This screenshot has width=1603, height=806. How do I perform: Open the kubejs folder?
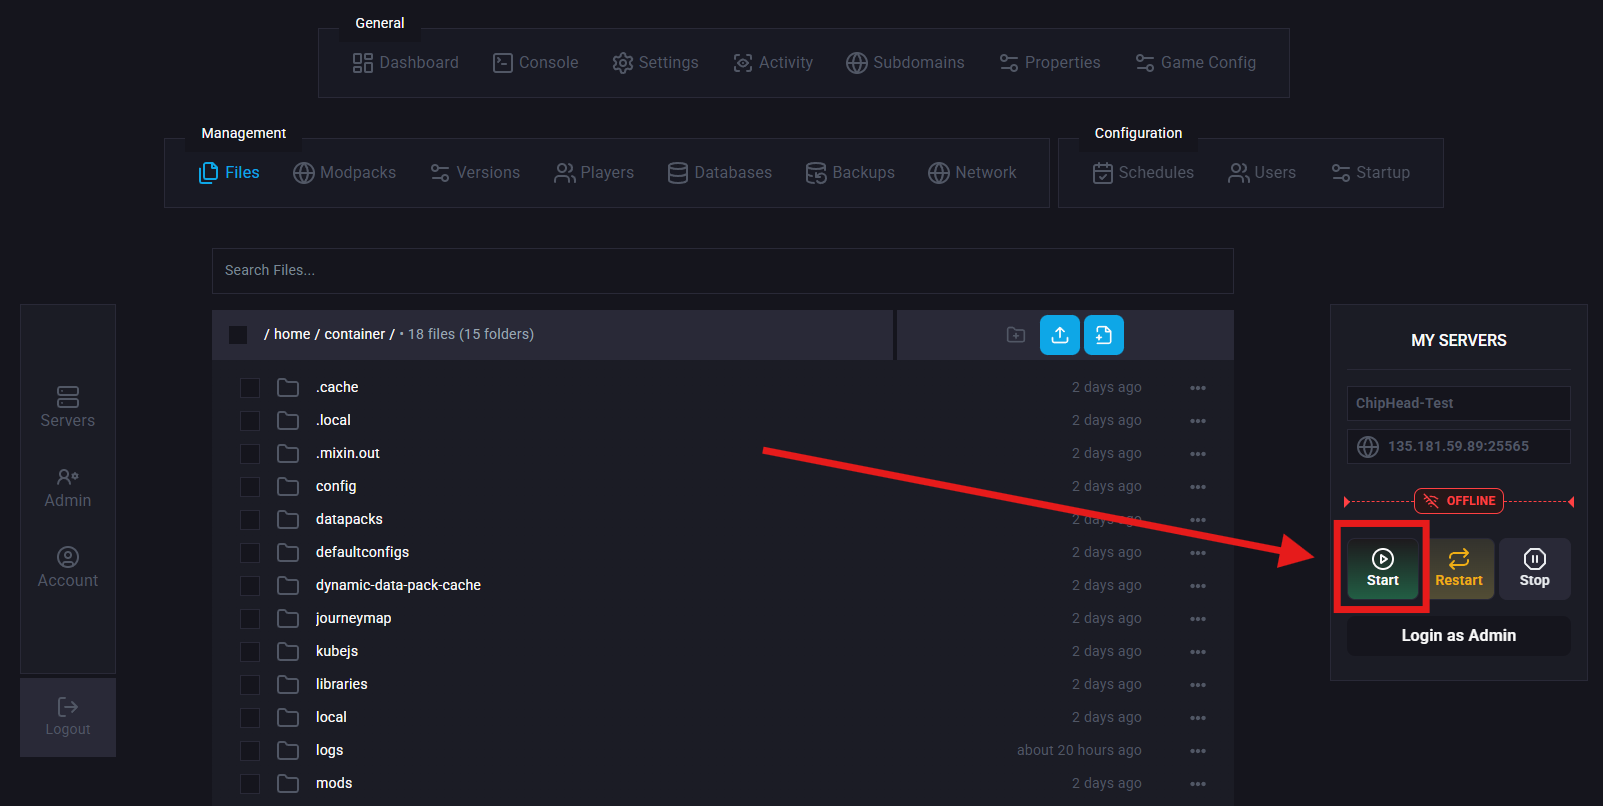click(337, 651)
